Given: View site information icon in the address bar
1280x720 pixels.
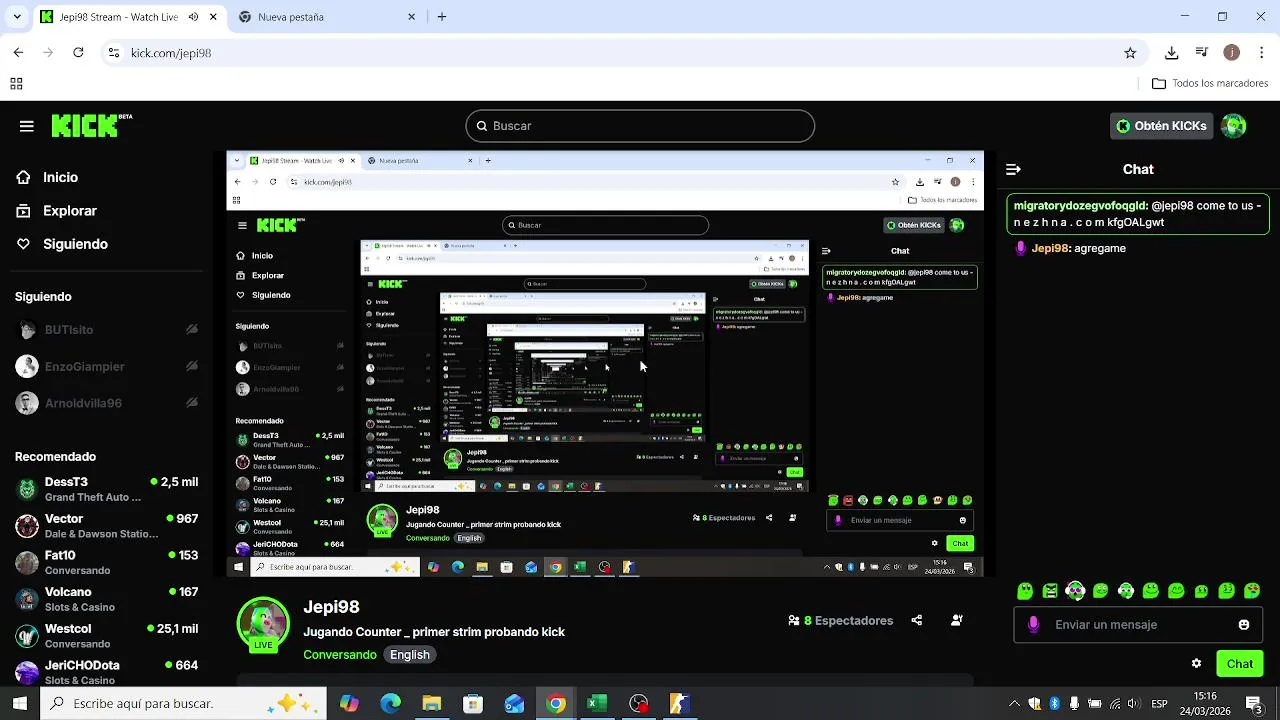Looking at the screenshot, I should click(x=114, y=53).
